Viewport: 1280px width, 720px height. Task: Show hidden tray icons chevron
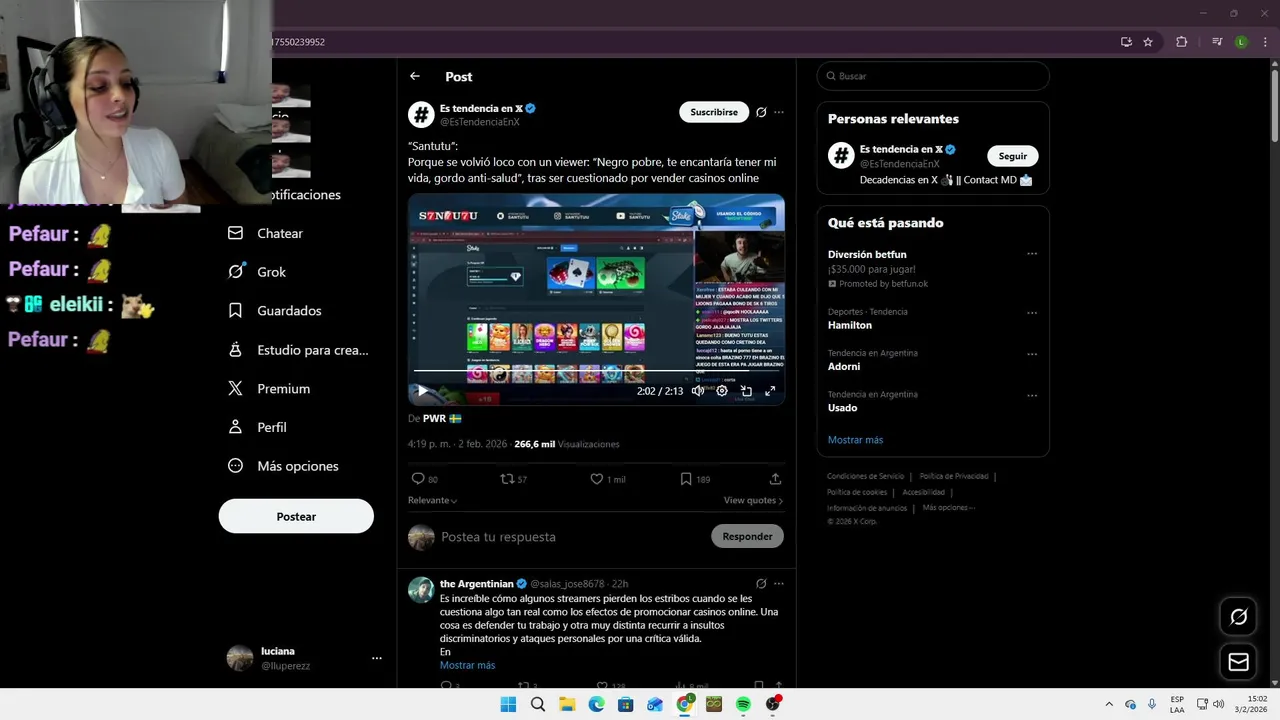point(1108,704)
